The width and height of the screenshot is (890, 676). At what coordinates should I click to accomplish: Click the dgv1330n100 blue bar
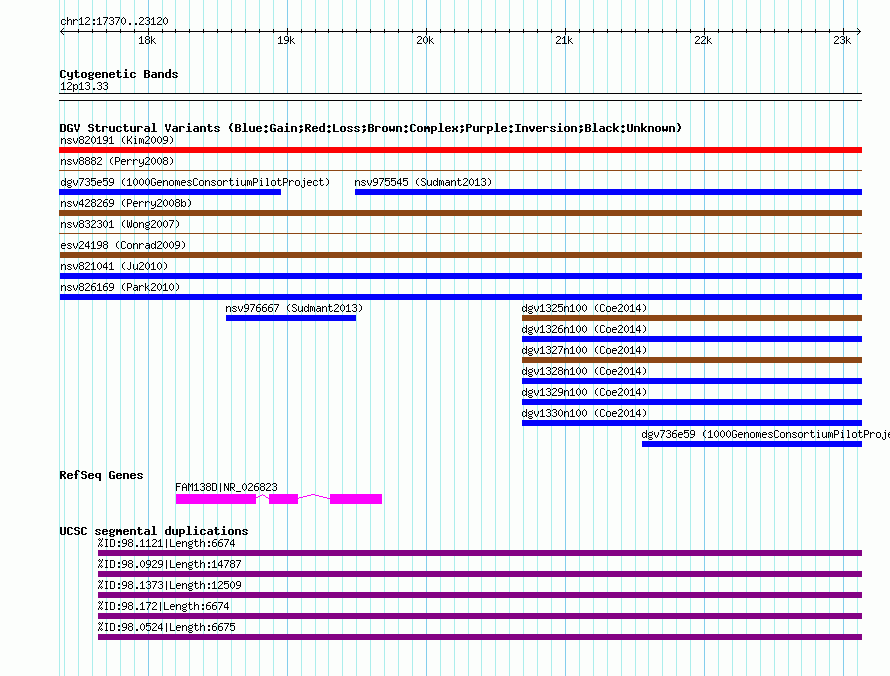[x=692, y=423]
